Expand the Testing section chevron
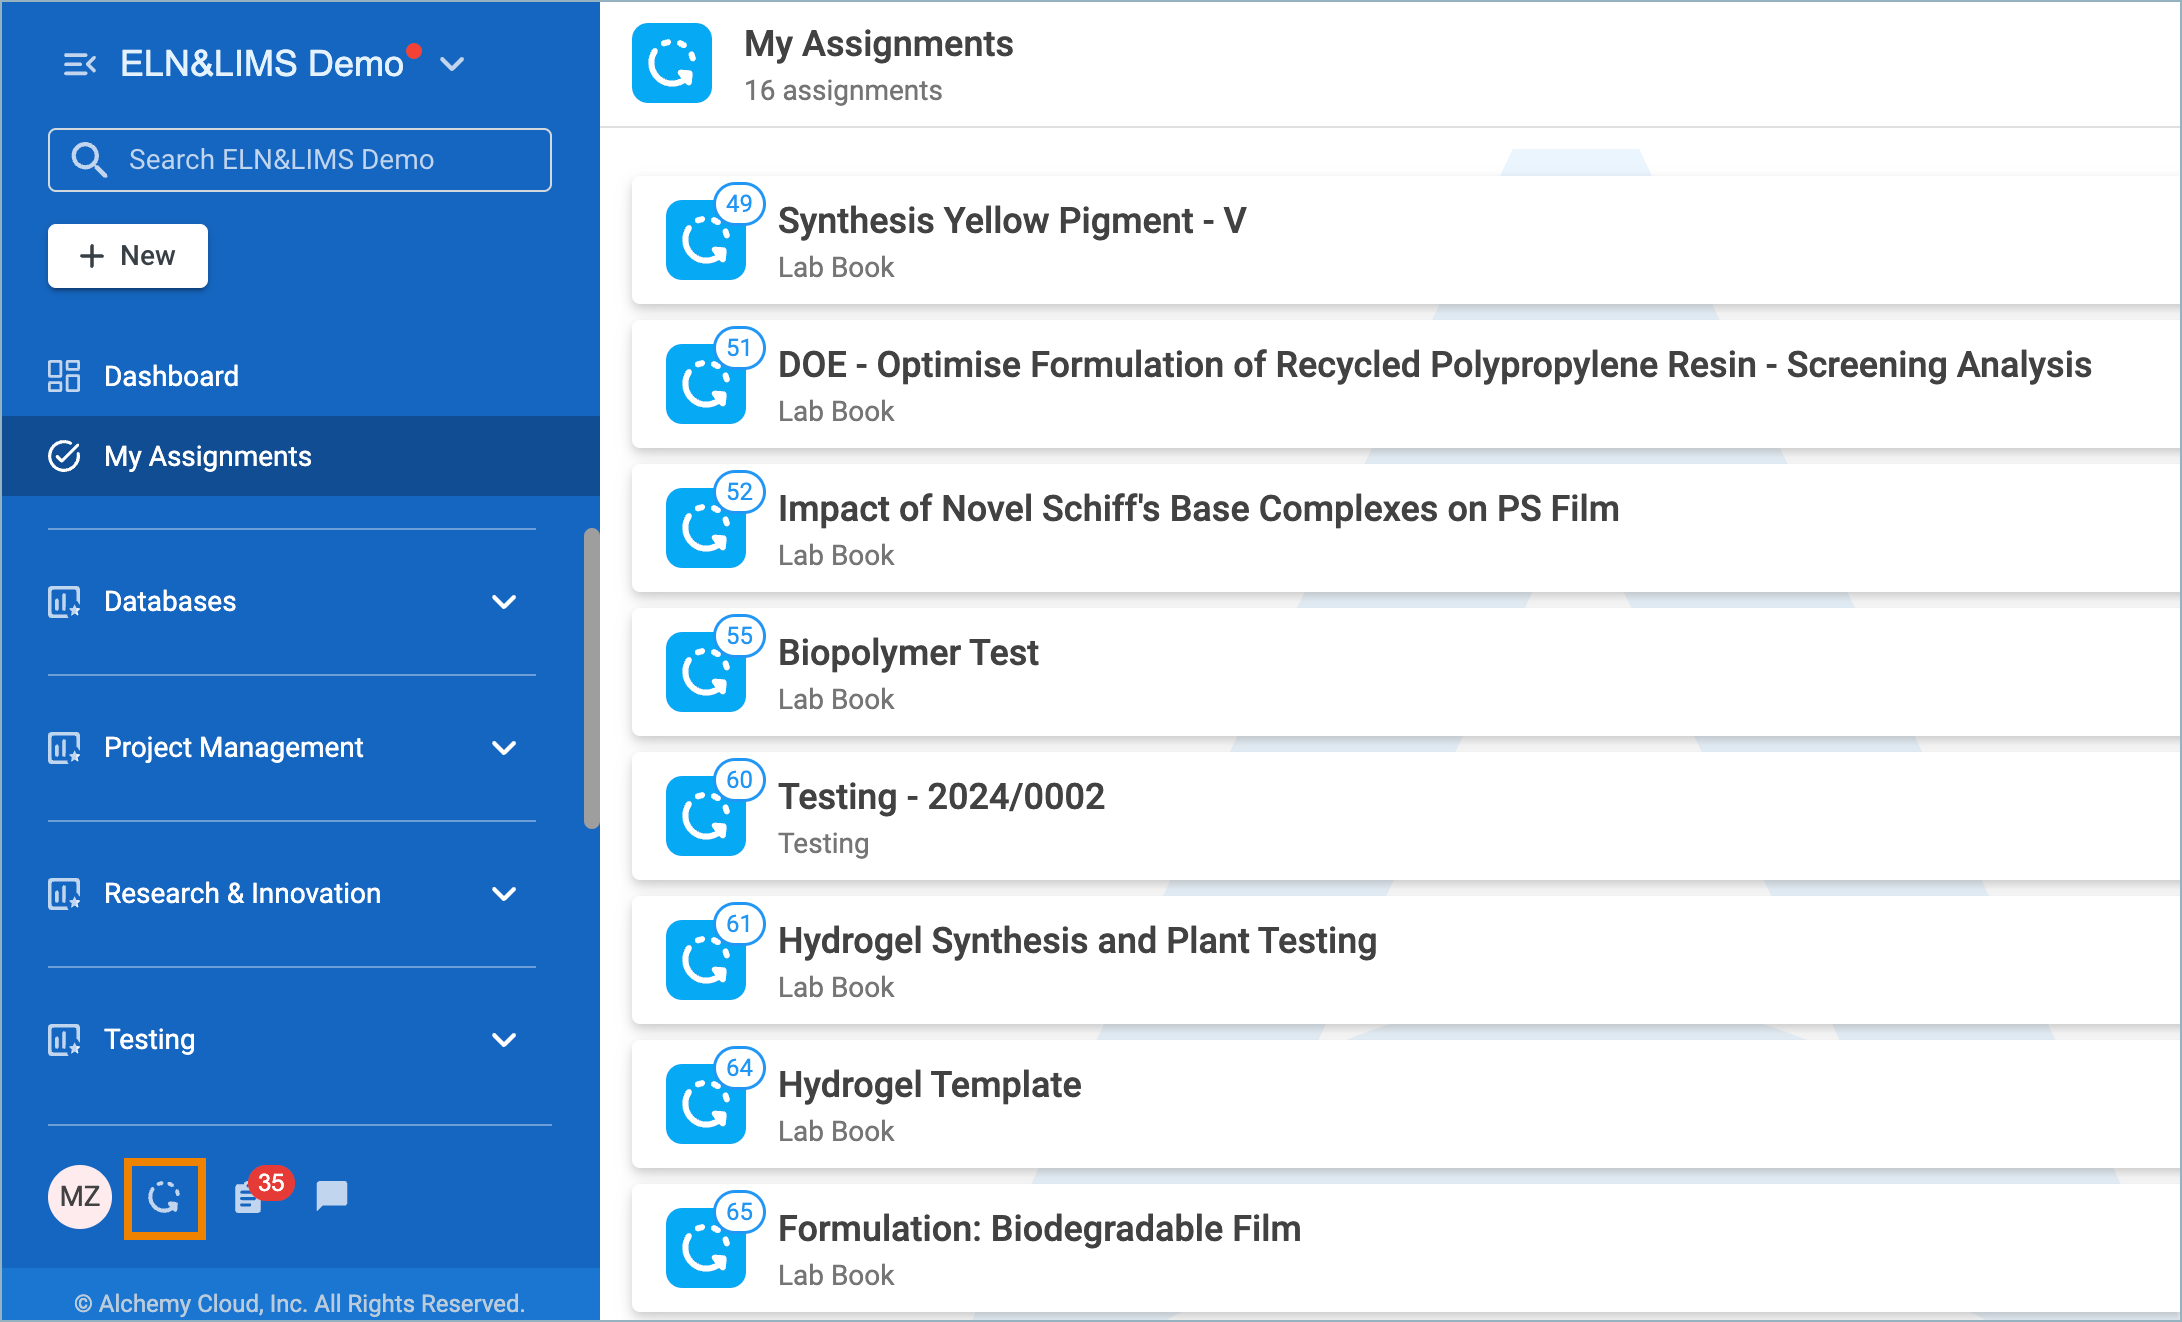Viewport: 2182px width, 1322px height. tap(504, 1040)
